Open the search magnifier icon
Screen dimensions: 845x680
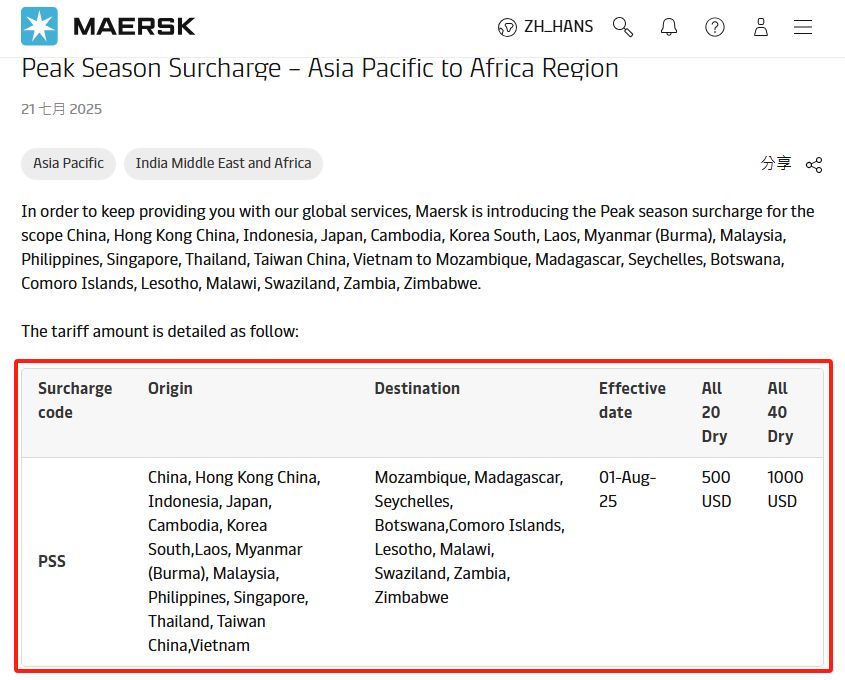tap(623, 27)
